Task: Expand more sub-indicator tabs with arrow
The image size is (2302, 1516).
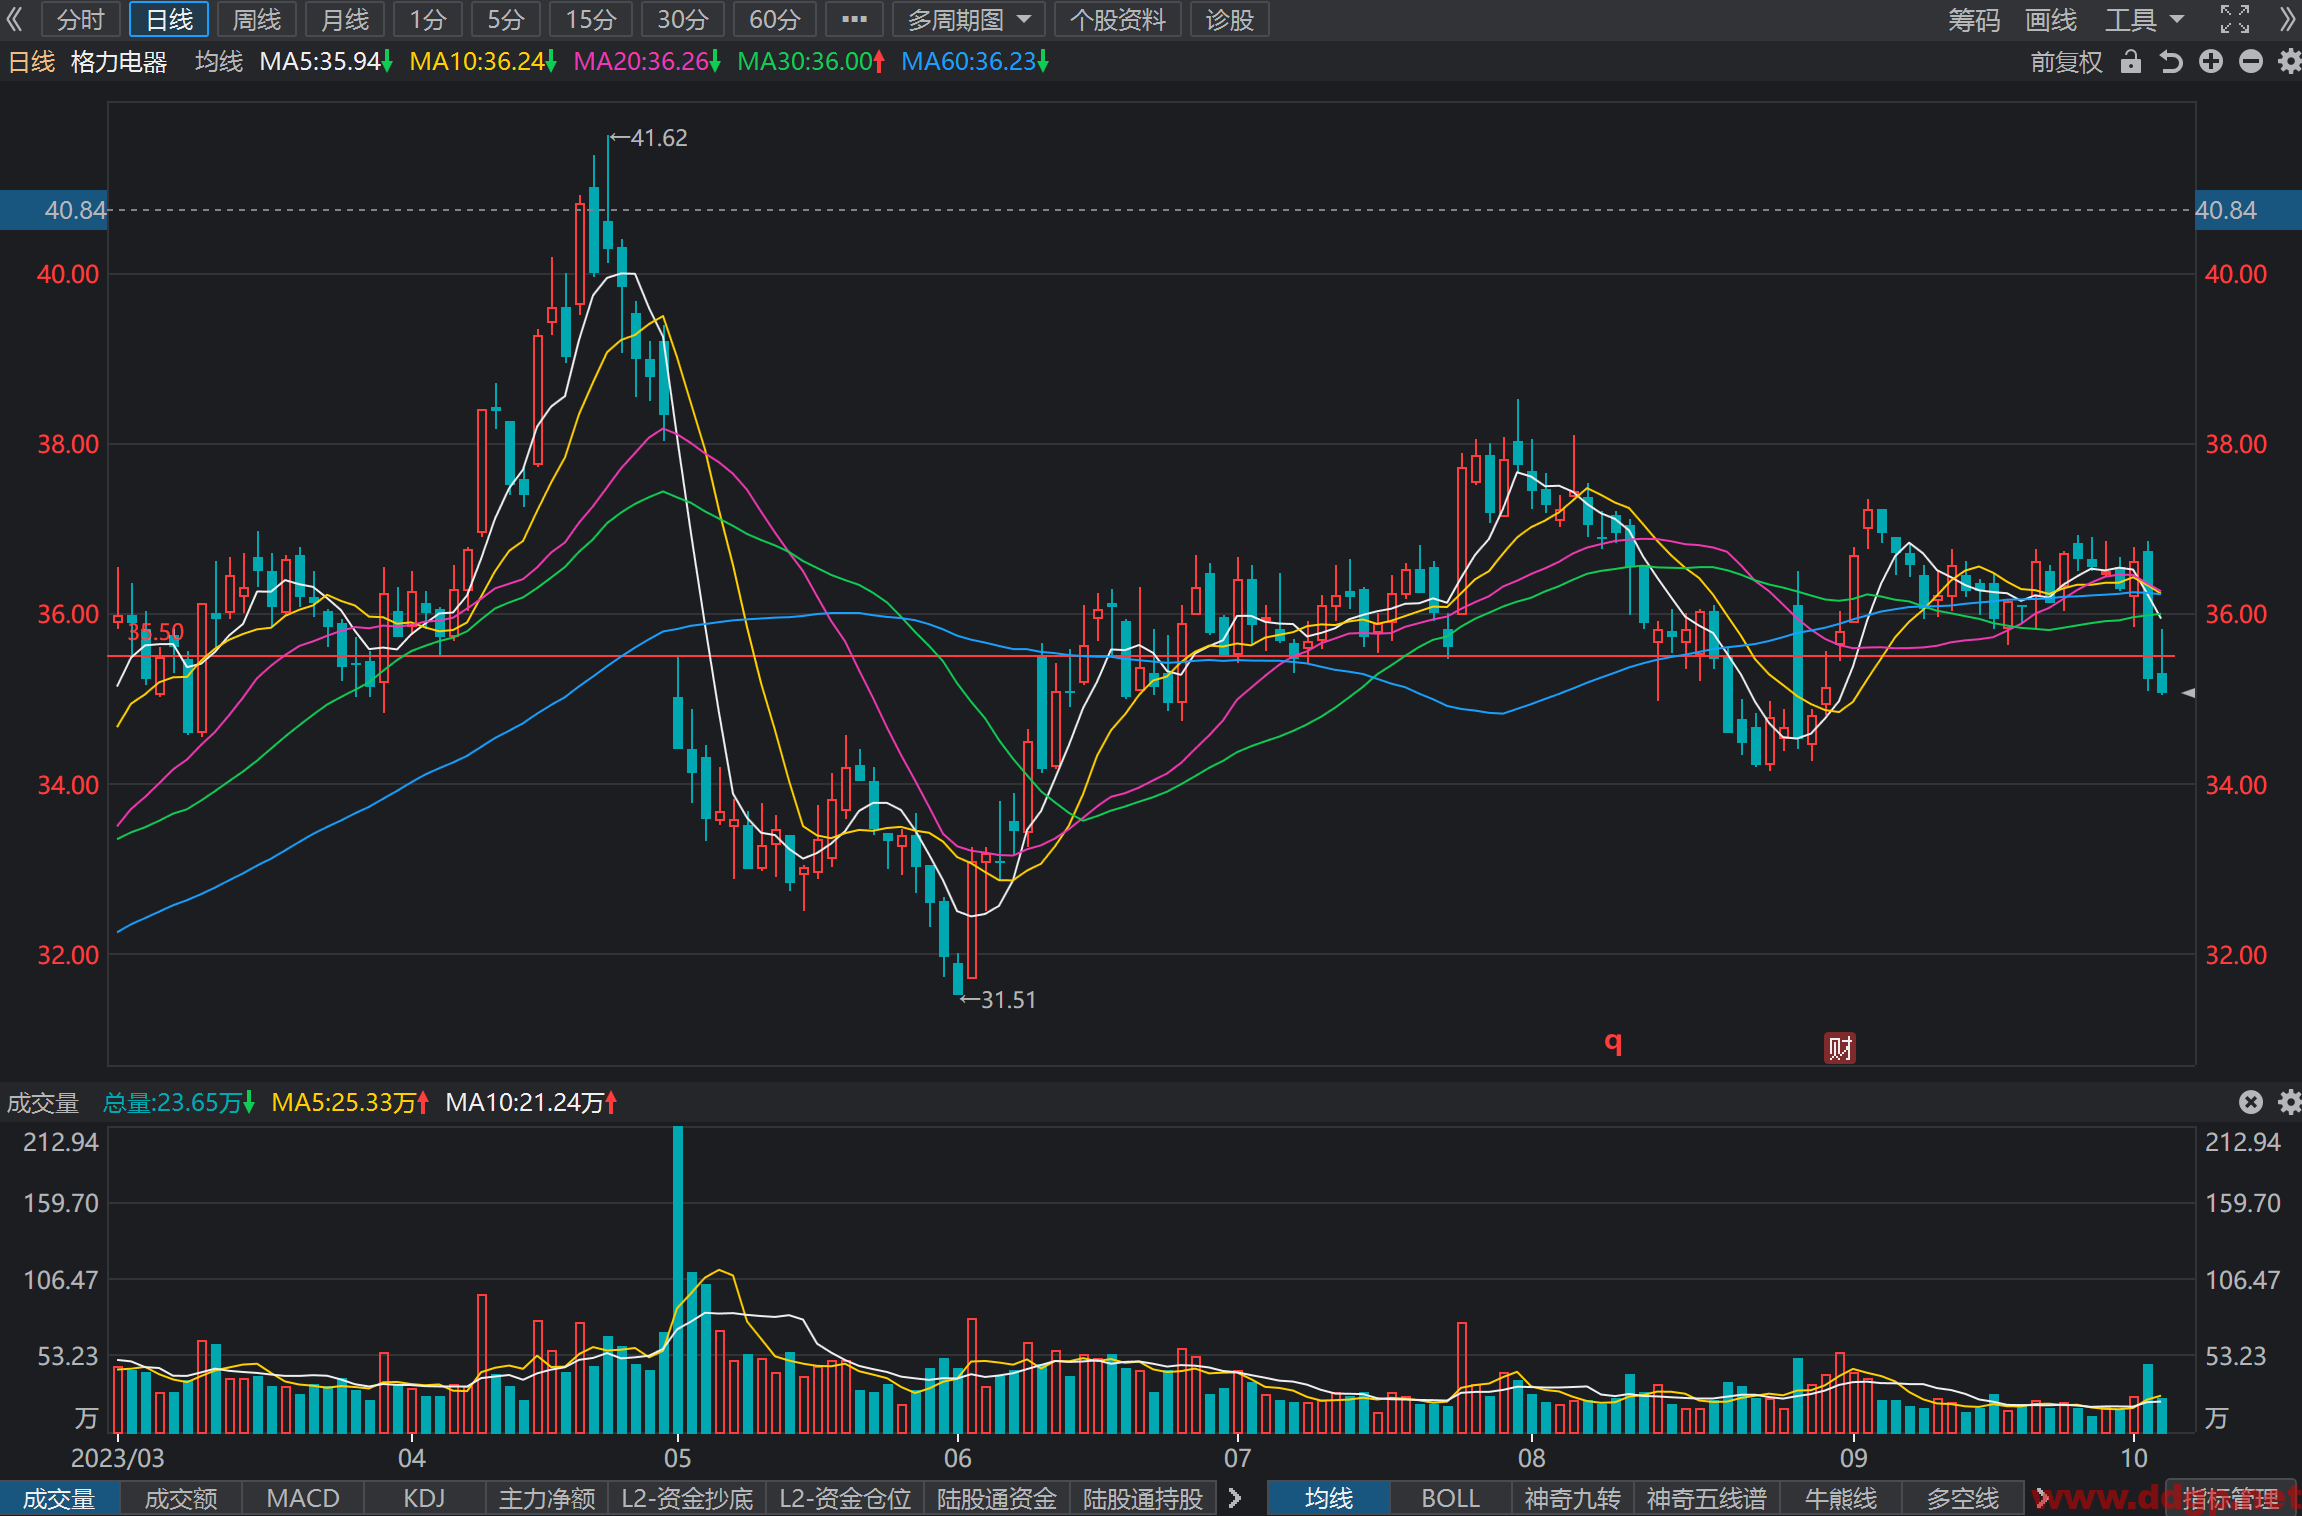Action: coord(1235,1498)
